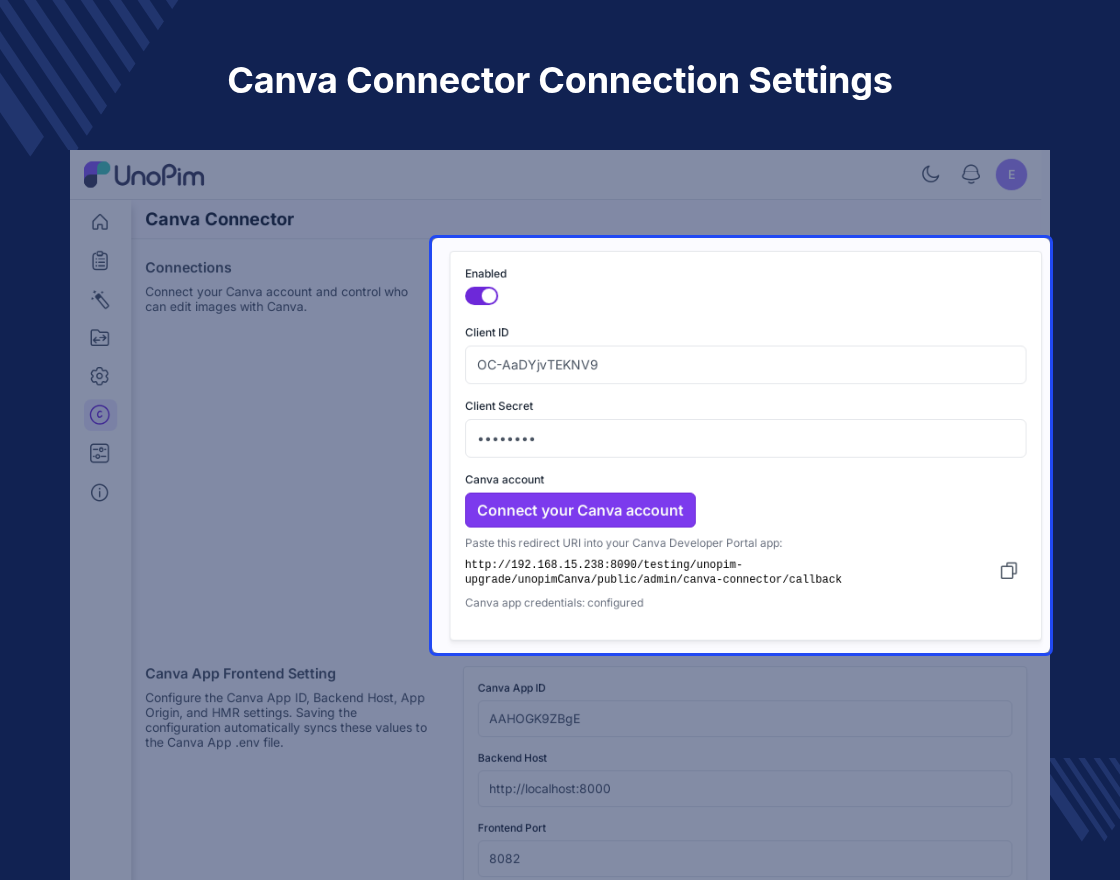Click the Enabled label
This screenshot has height=880, width=1120.
click(x=486, y=274)
